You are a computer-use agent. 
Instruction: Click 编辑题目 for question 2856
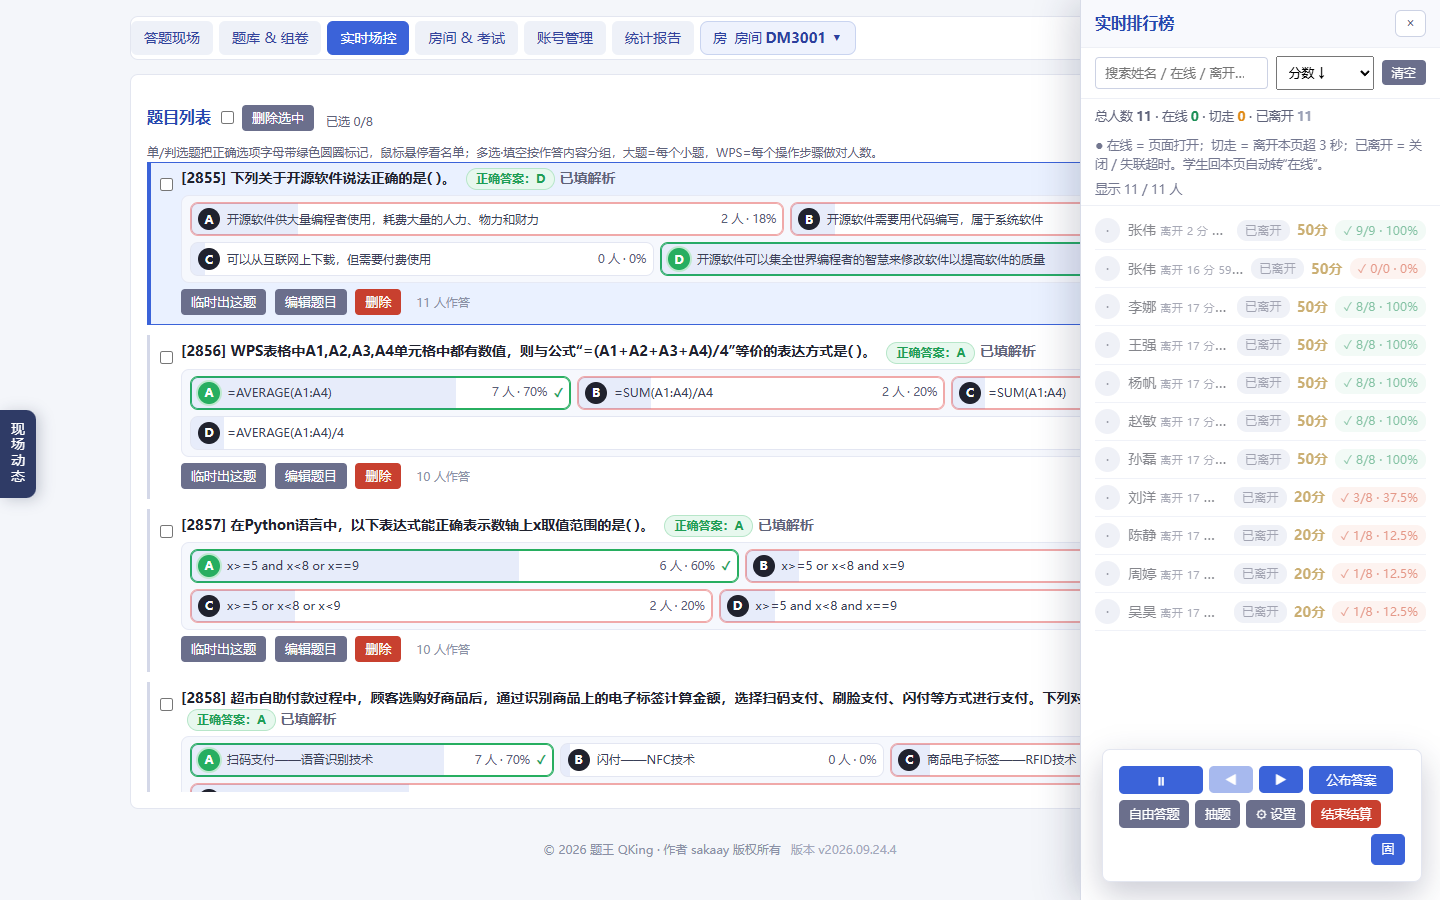coord(311,476)
